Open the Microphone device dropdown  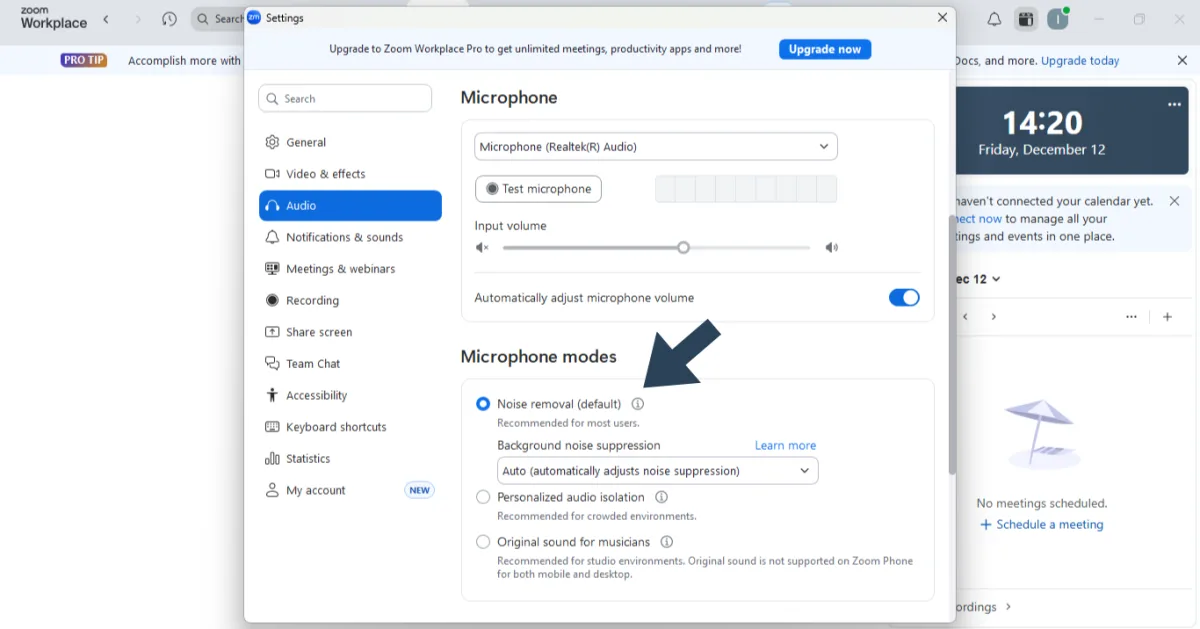(655, 147)
